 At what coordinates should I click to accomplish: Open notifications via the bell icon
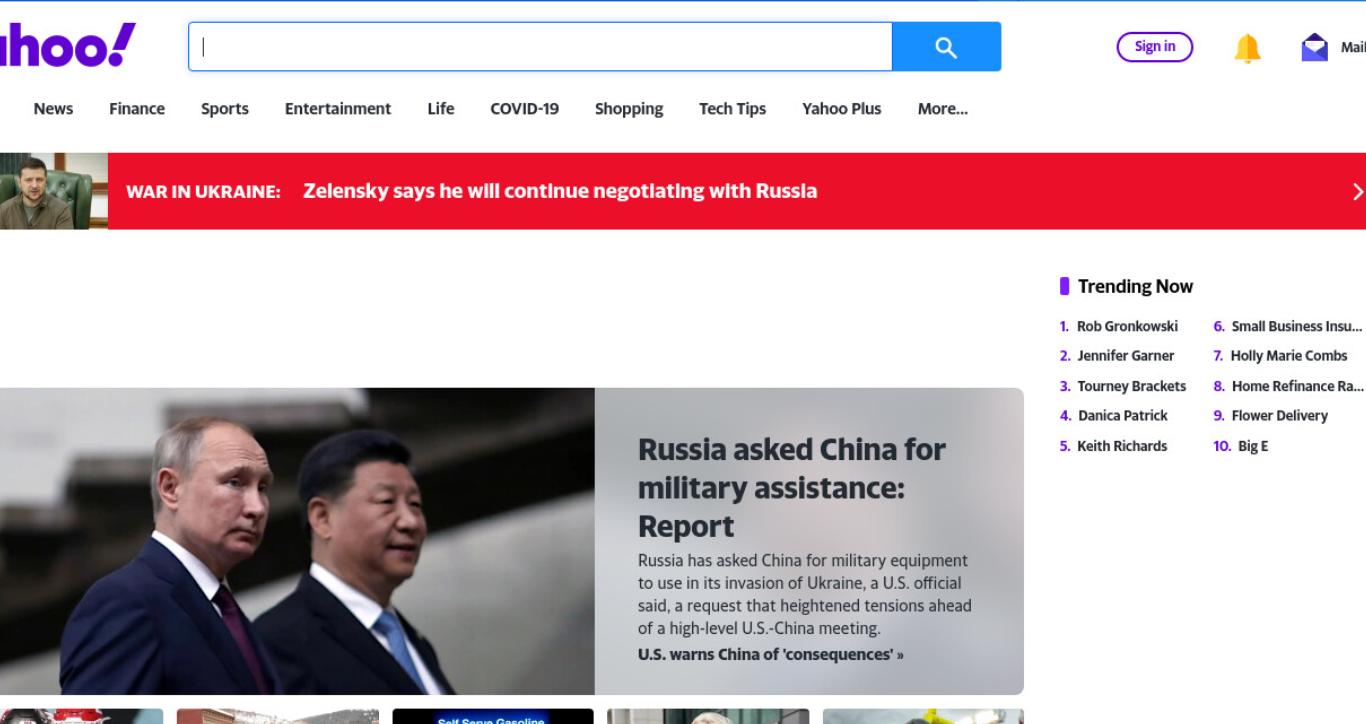[1247, 47]
